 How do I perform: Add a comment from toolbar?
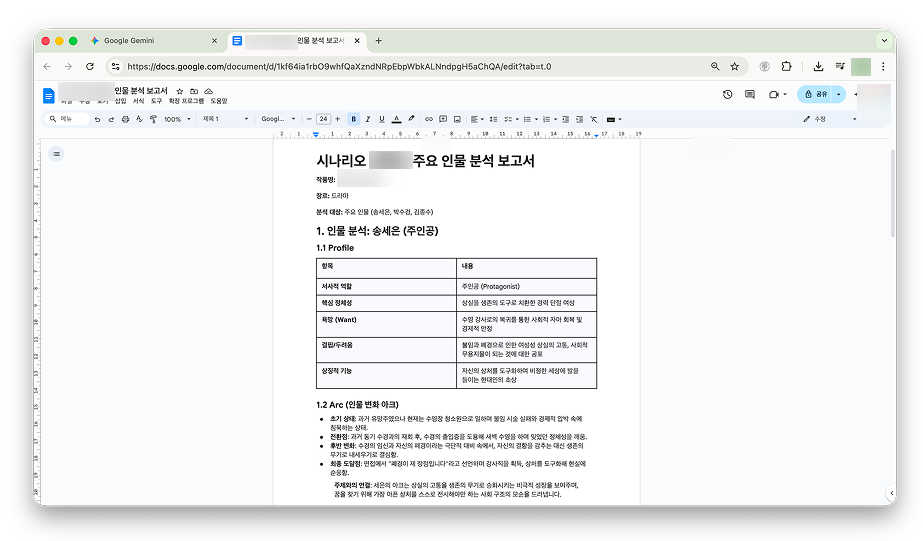pos(443,119)
